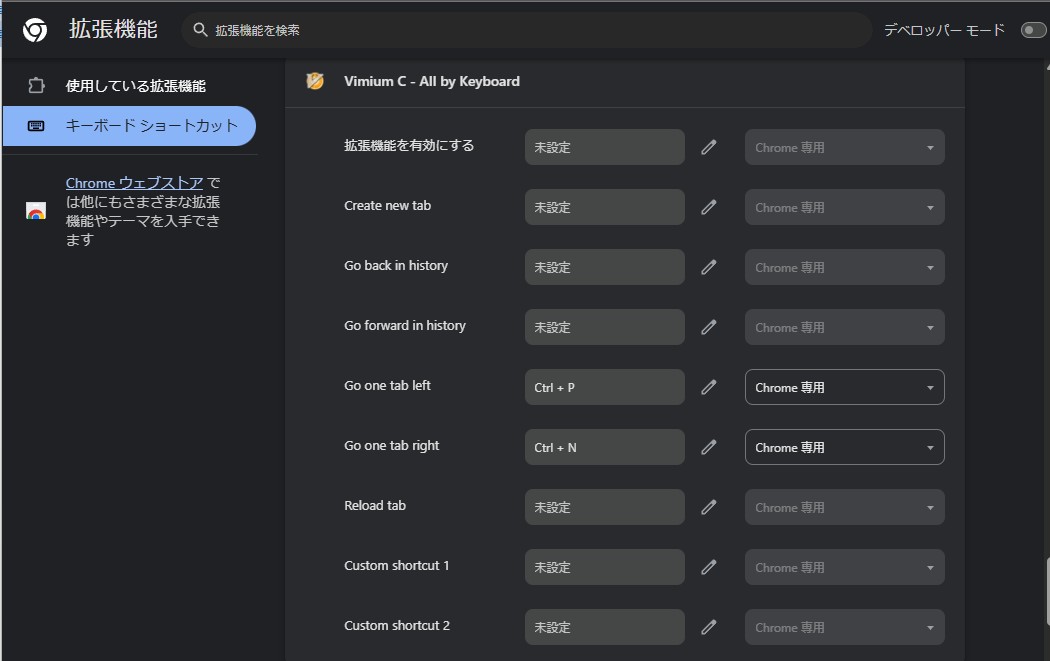This screenshot has height=661, width=1050.
Task: Select キーボード ショートカット sidebar item
Action: 129,126
